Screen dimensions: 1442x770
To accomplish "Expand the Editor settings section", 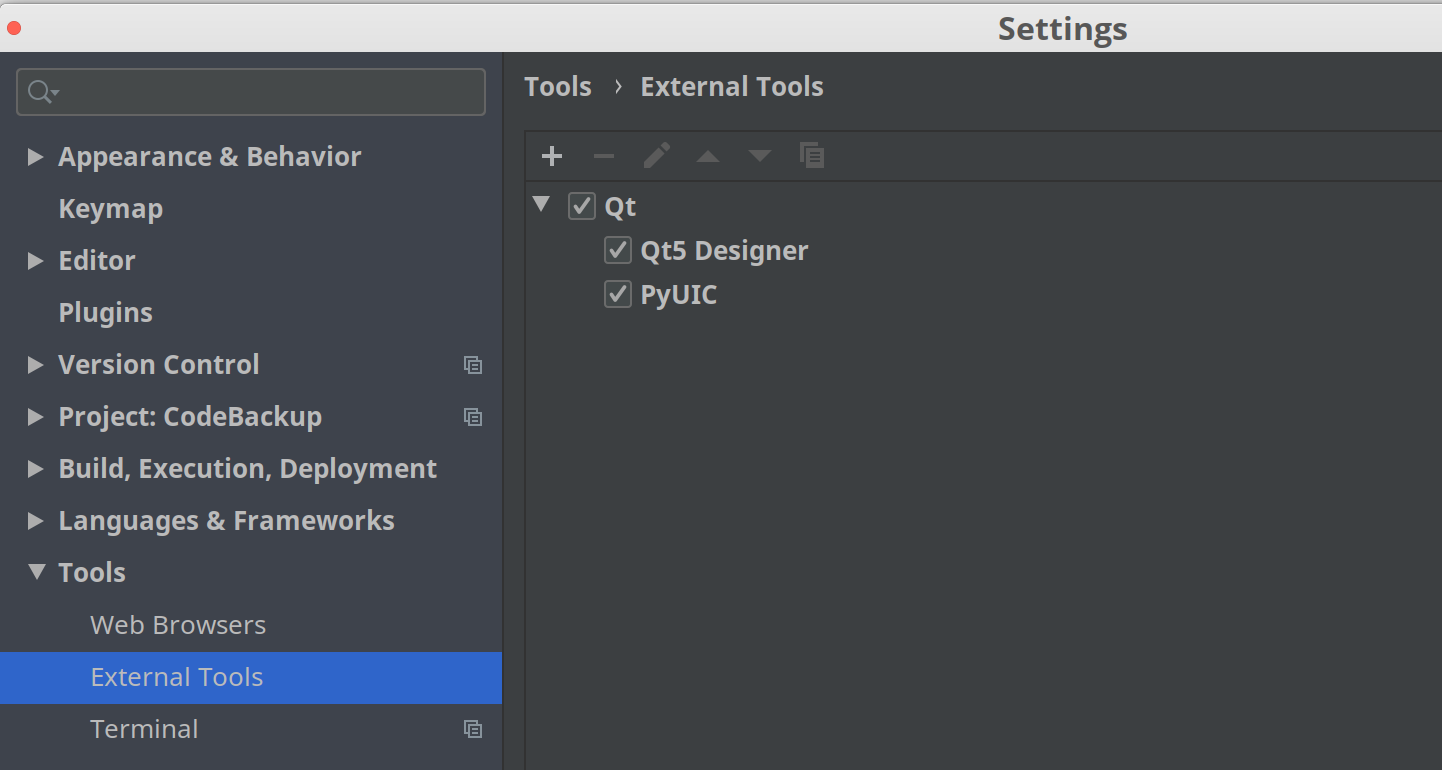I will click(x=36, y=260).
